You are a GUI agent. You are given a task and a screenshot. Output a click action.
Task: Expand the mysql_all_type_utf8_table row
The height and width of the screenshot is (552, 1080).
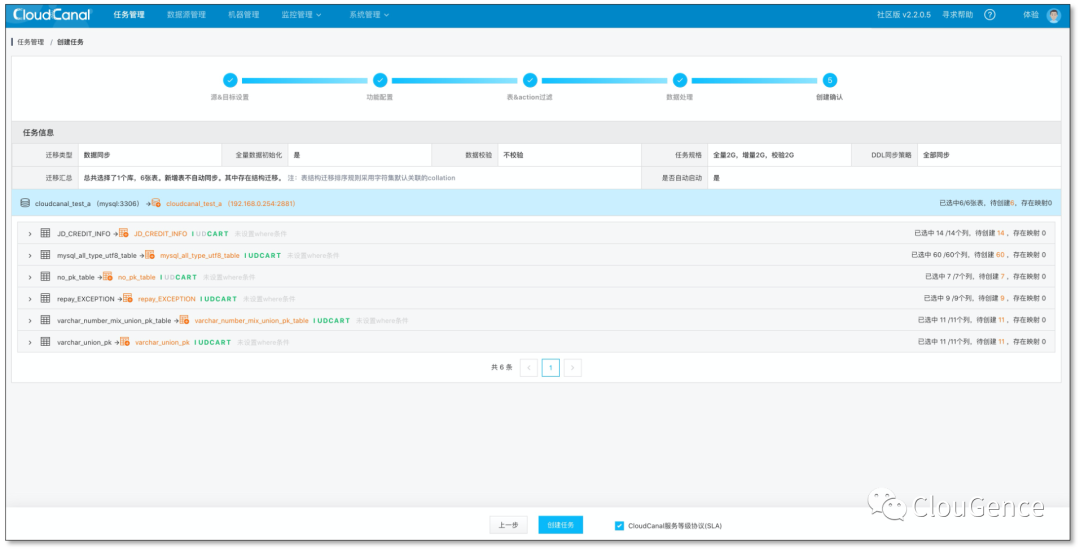tap(30, 256)
